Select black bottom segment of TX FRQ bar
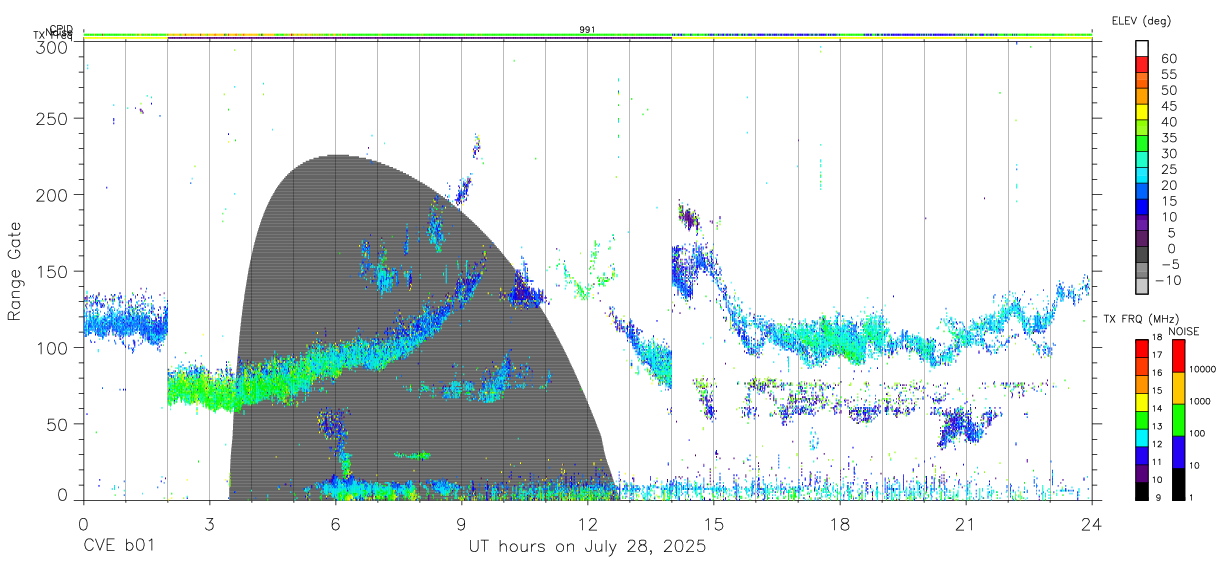1228x567 pixels. pyautogui.click(x=1143, y=491)
